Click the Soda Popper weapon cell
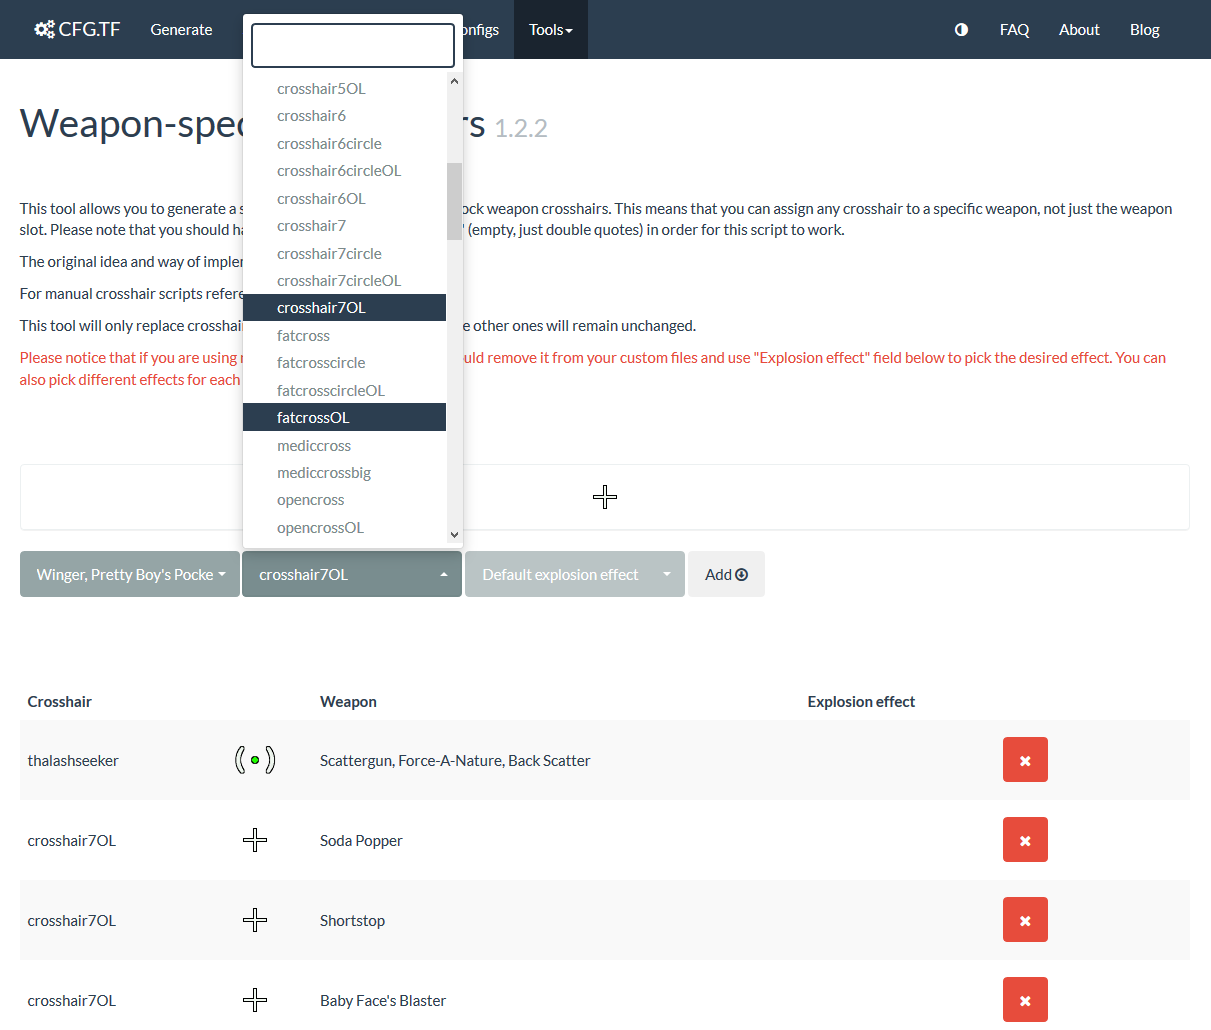The height and width of the screenshot is (1030, 1211). 361,840
